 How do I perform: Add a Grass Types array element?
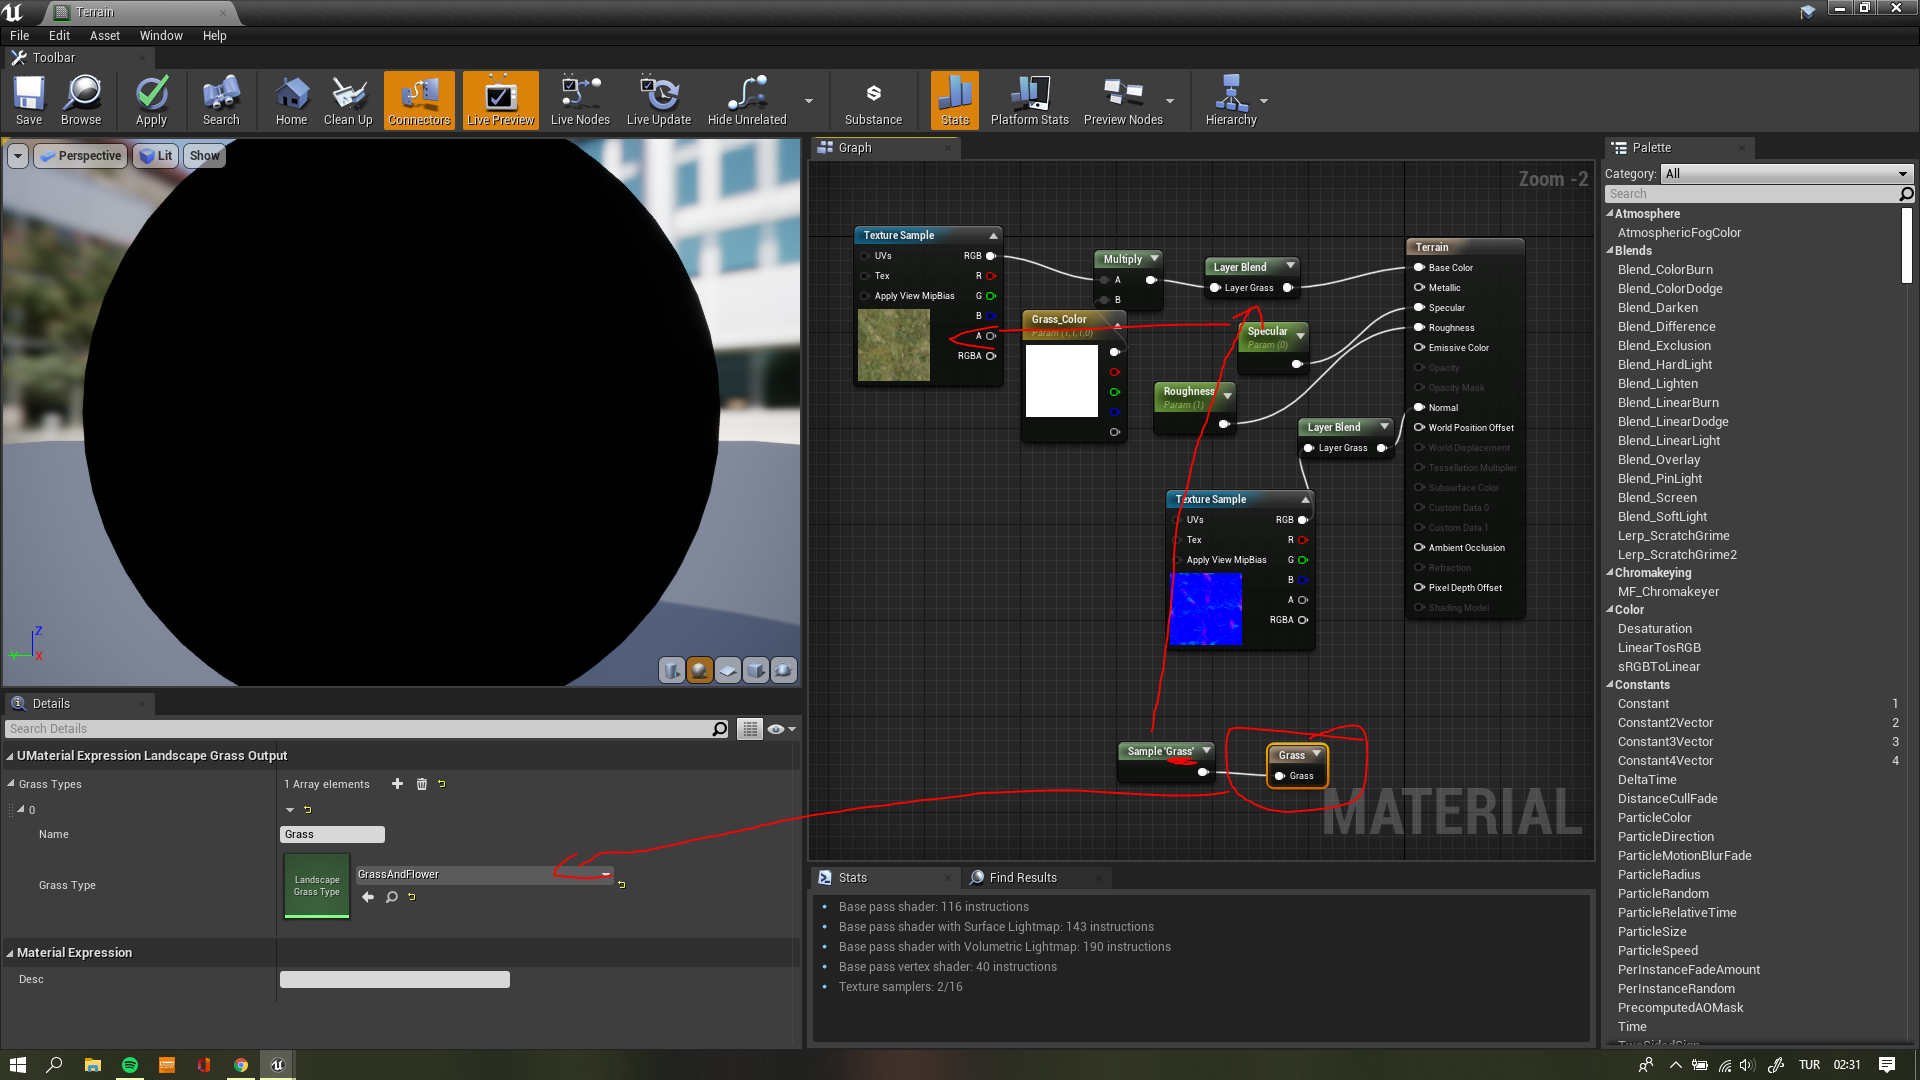click(x=397, y=784)
